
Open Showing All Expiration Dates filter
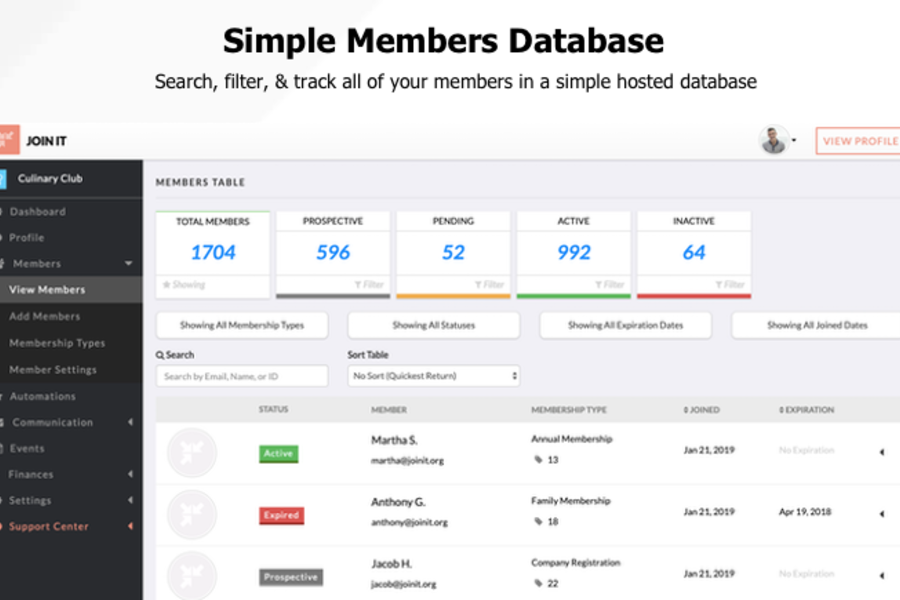pyautogui.click(x=626, y=326)
